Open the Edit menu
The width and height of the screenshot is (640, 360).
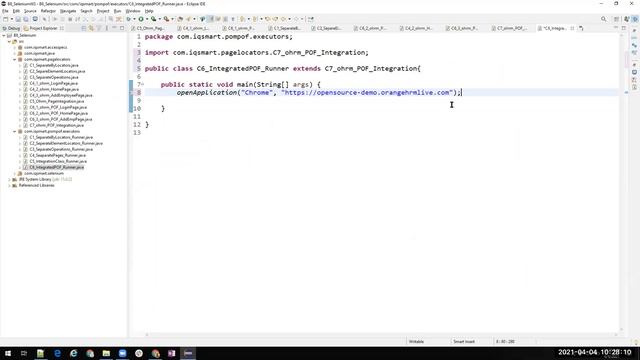16,11
